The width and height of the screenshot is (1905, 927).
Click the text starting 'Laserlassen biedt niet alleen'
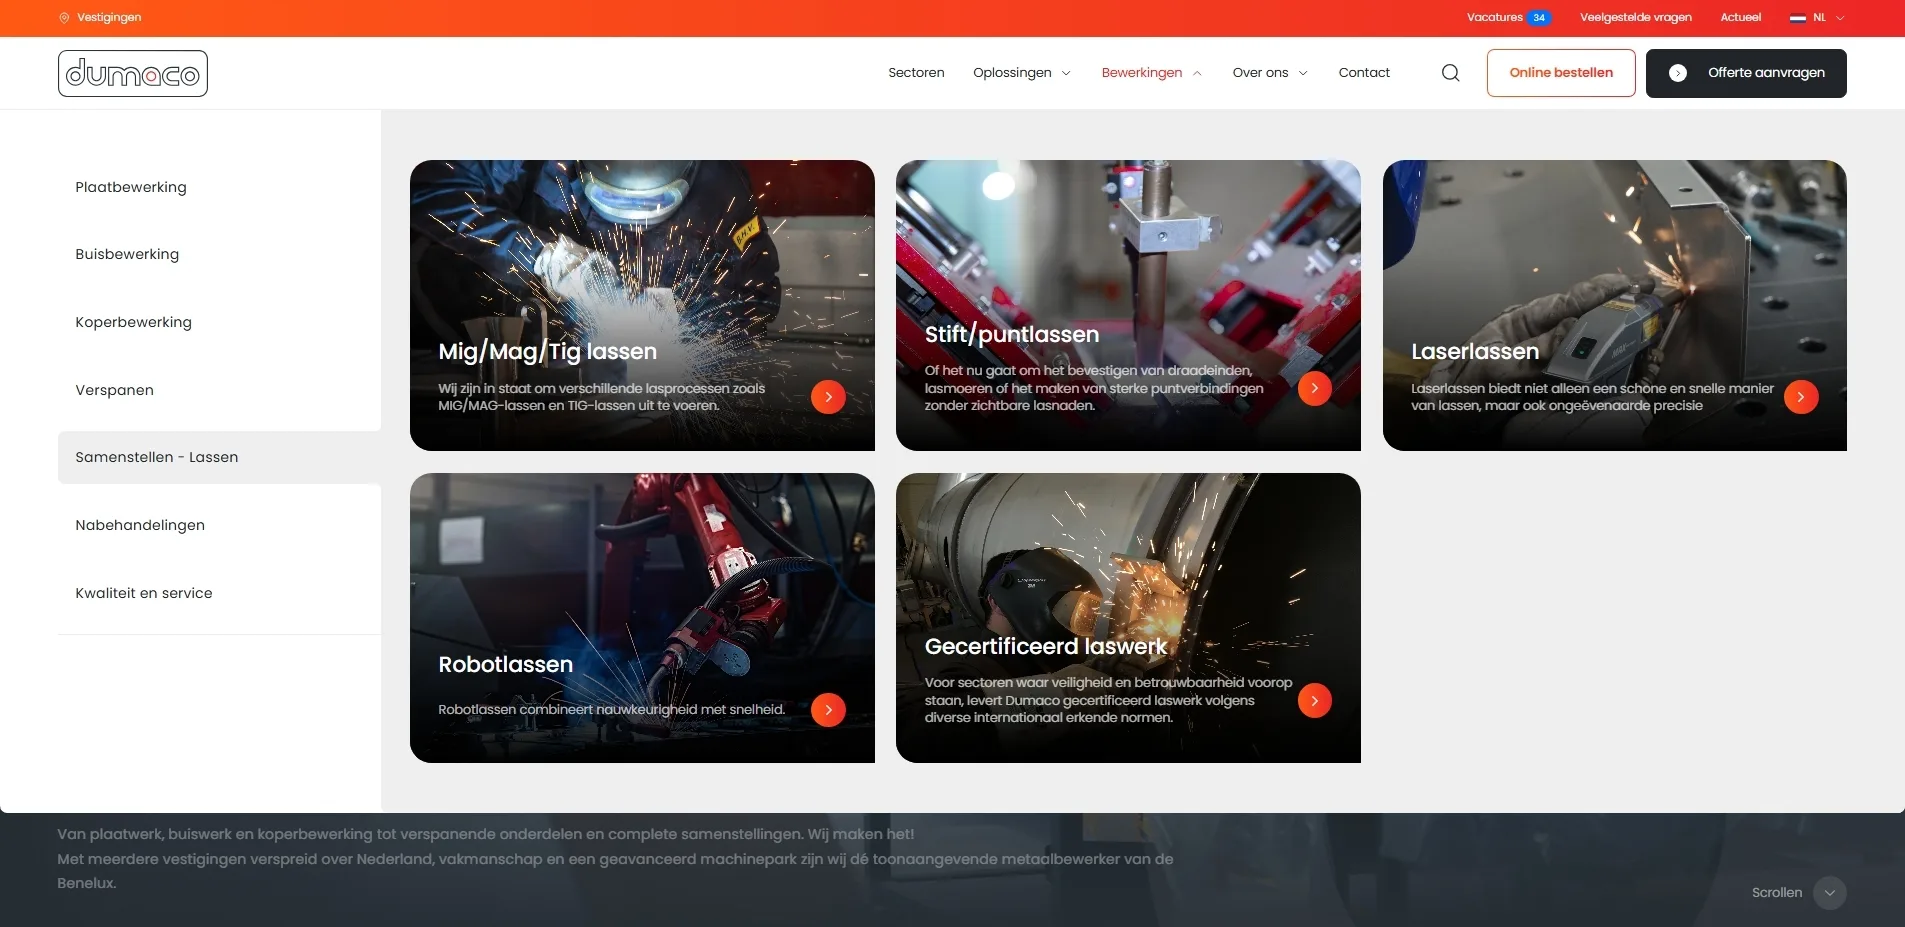click(1592, 397)
